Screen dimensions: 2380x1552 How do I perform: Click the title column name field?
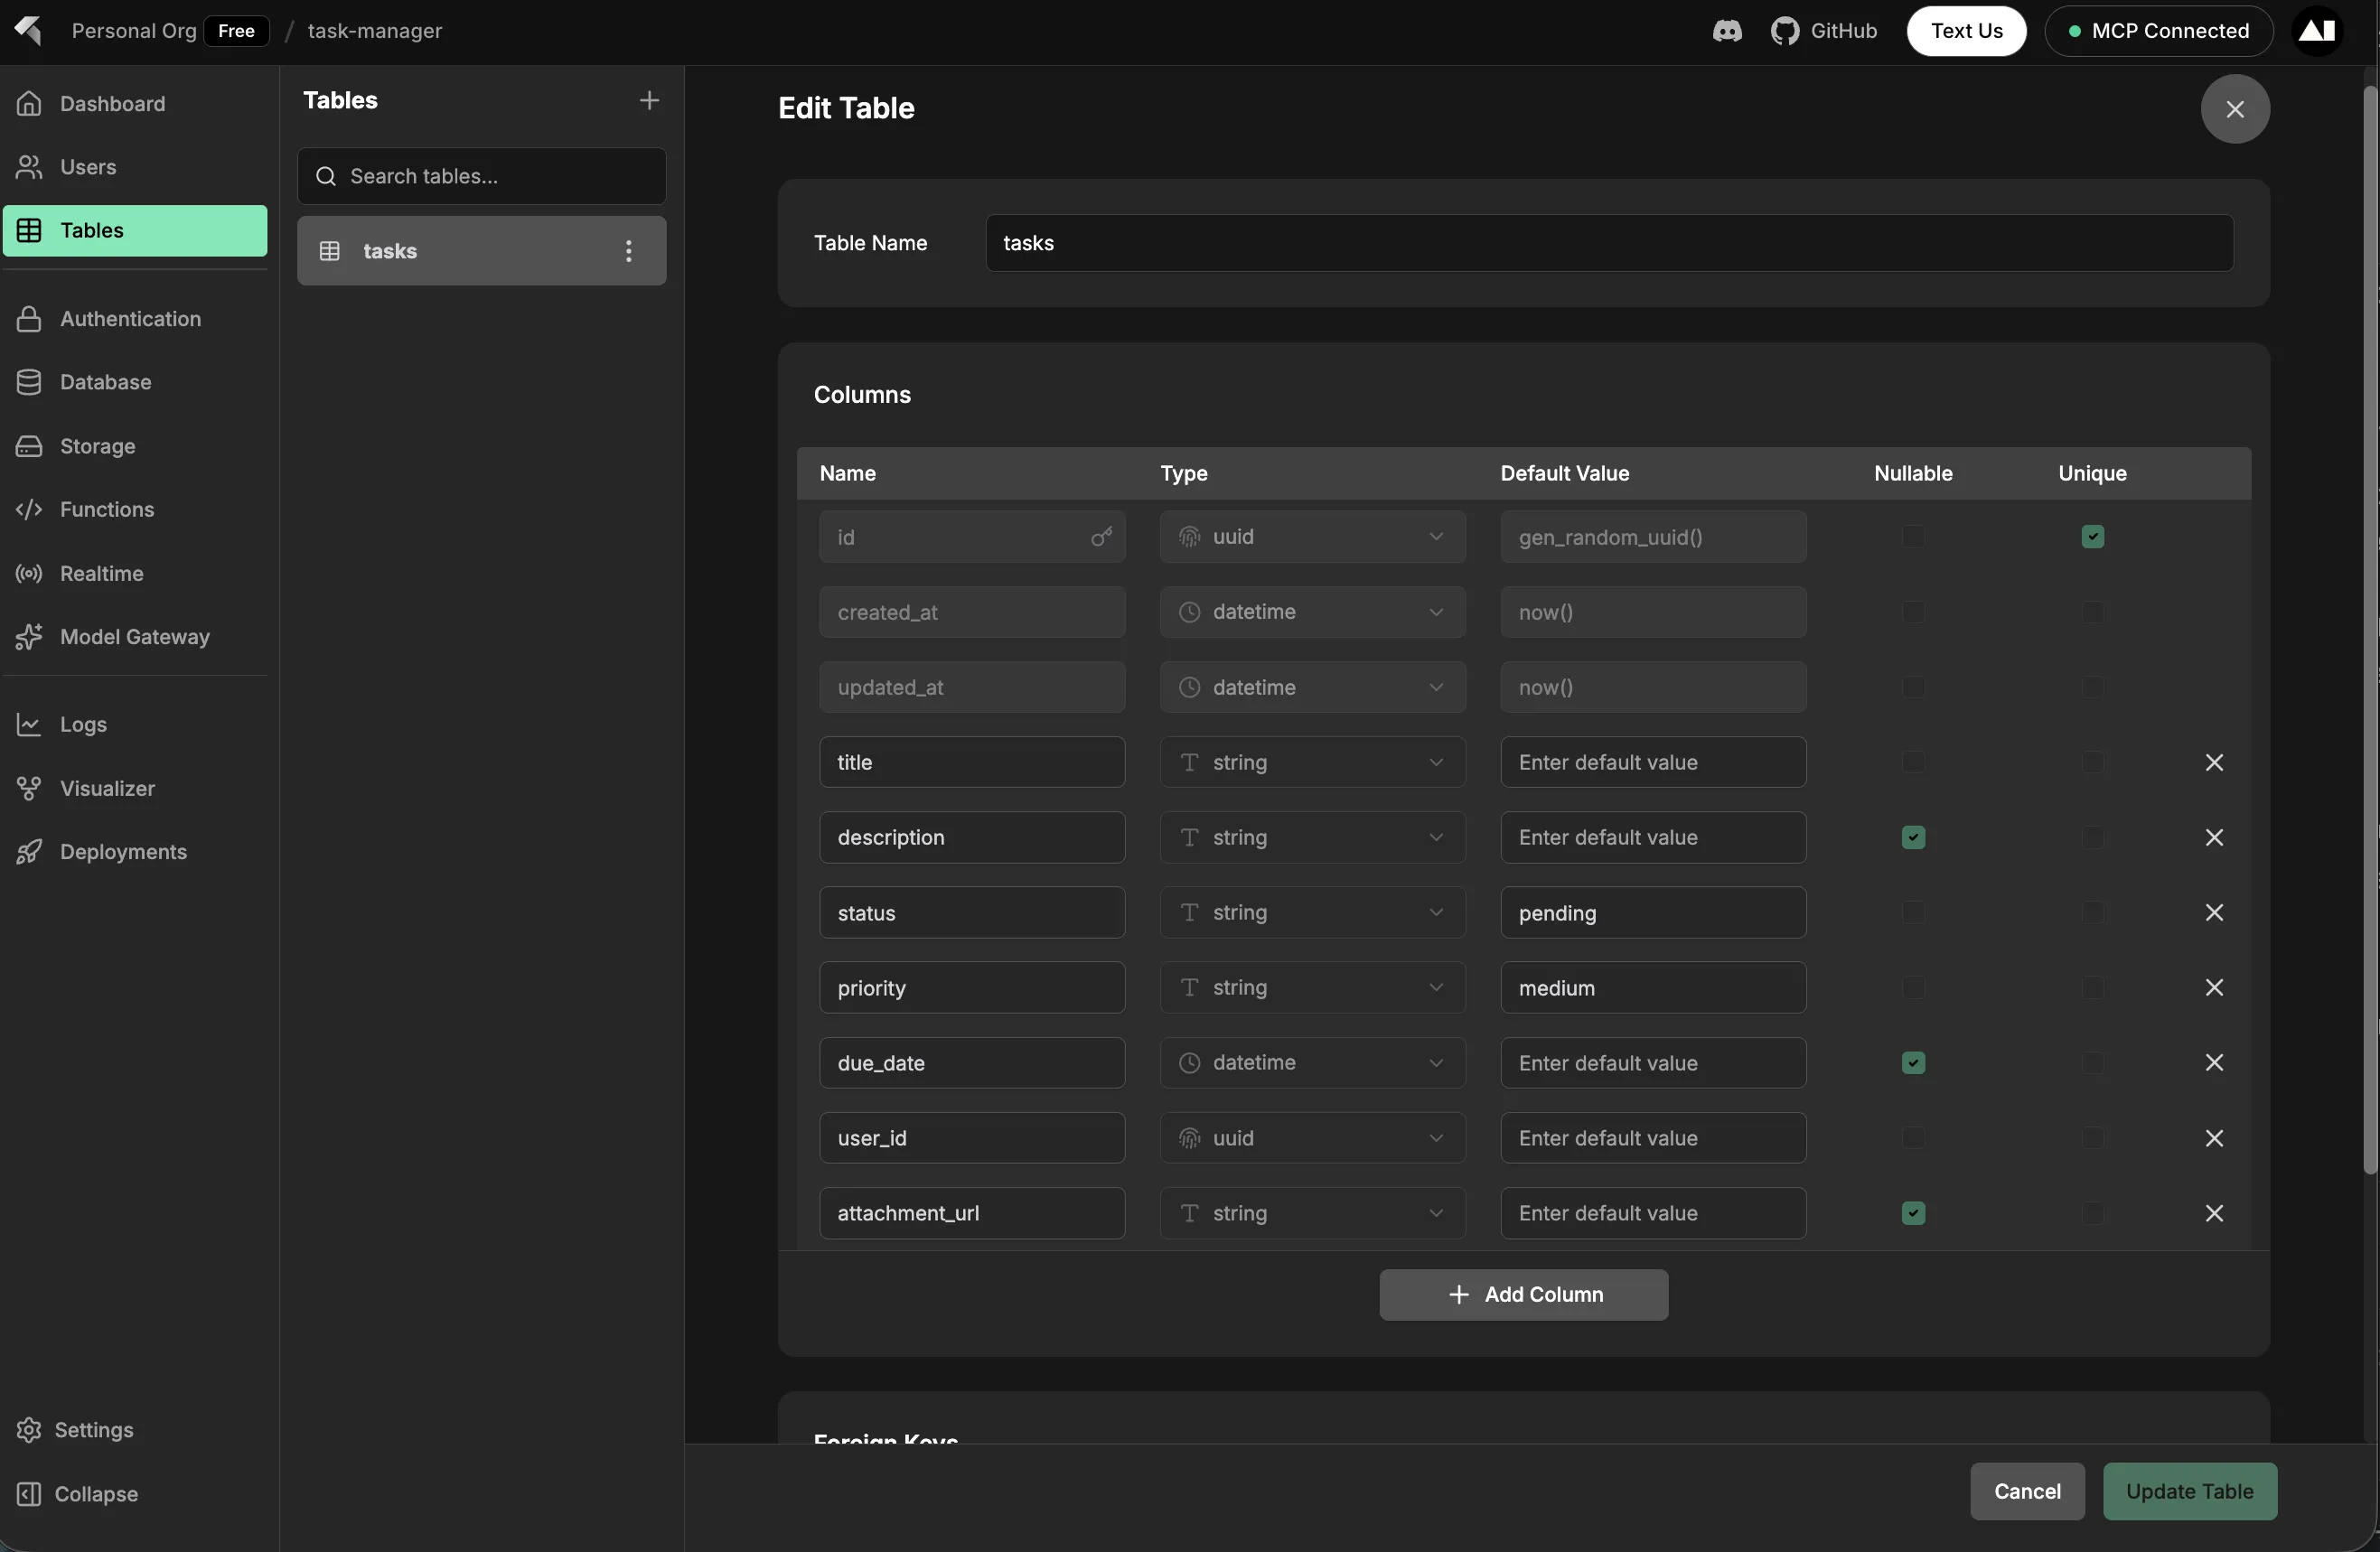tap(972, 762)
